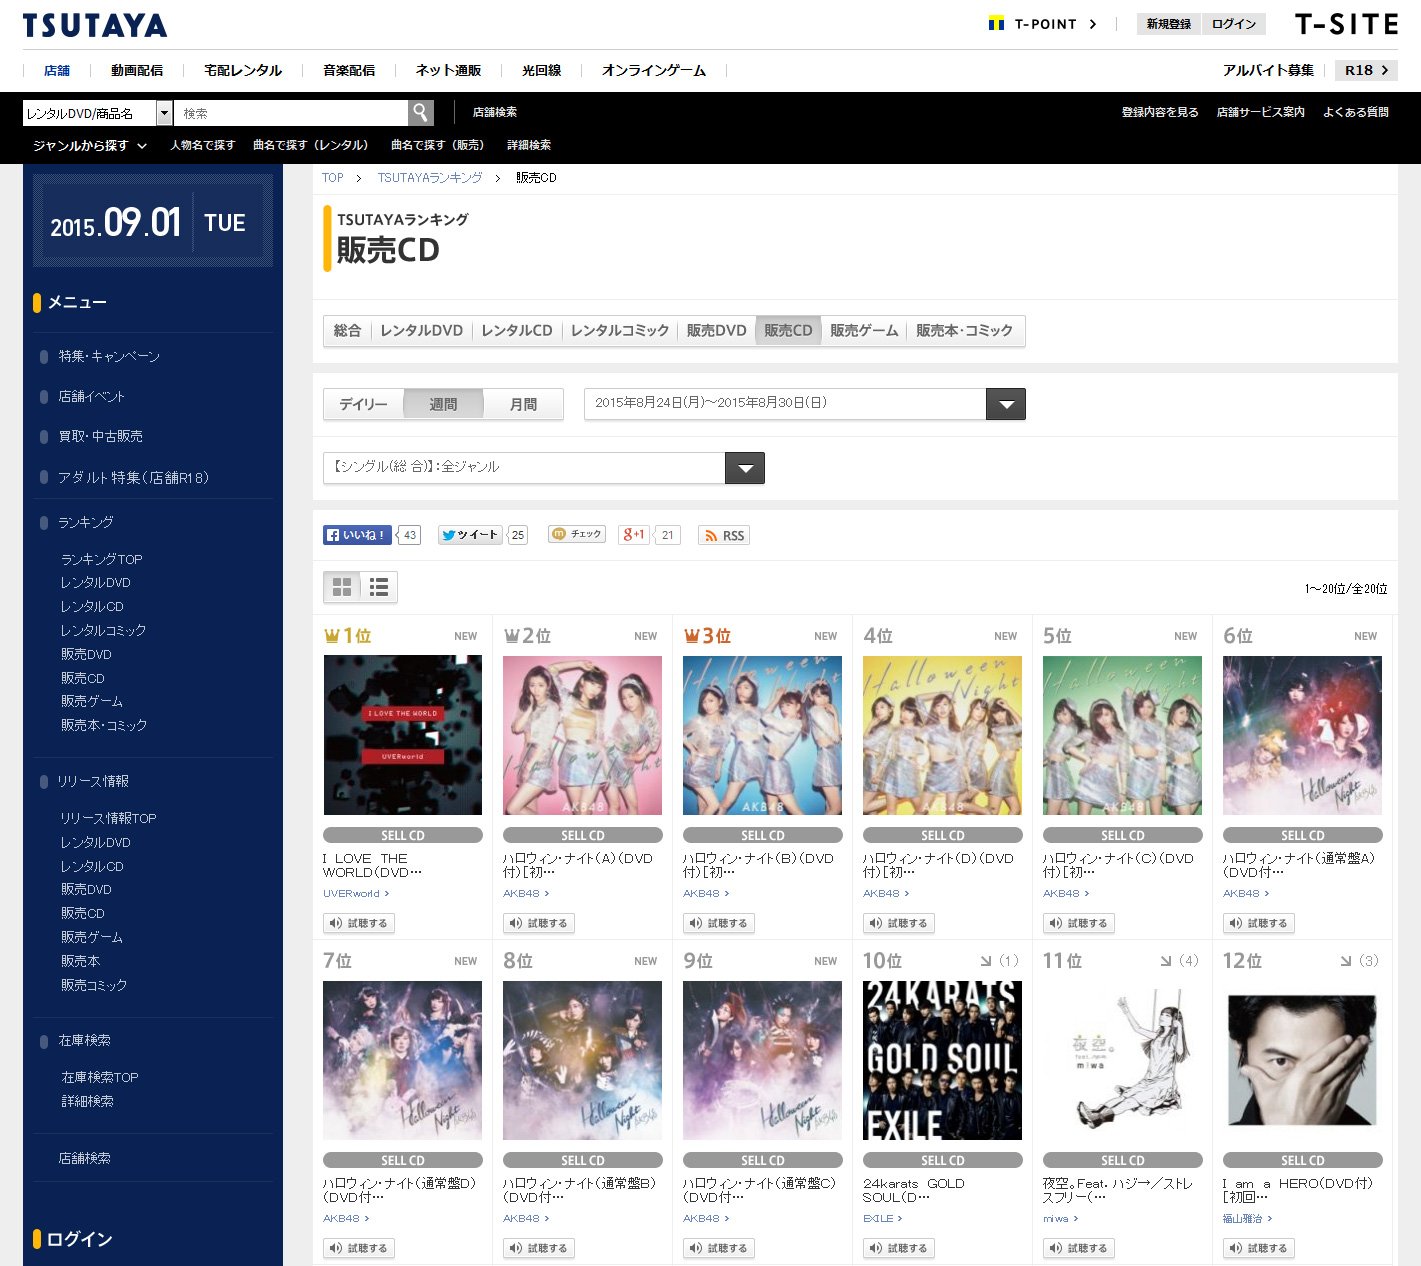Open 販売コミック under リリース情報
The height and width of the screenshot is (1266, 1421).
[x=94, y=985]
